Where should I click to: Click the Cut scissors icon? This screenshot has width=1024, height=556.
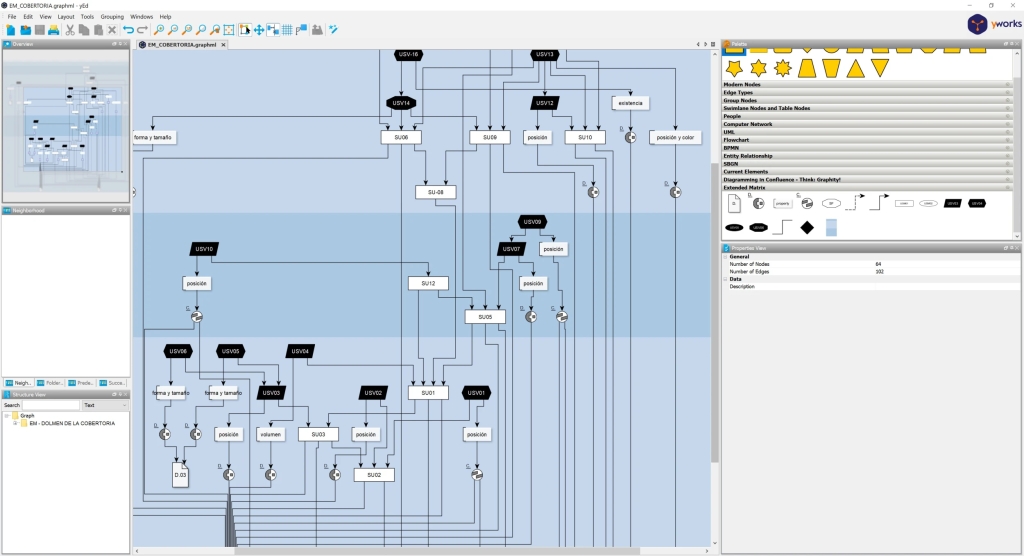[70, 30]
